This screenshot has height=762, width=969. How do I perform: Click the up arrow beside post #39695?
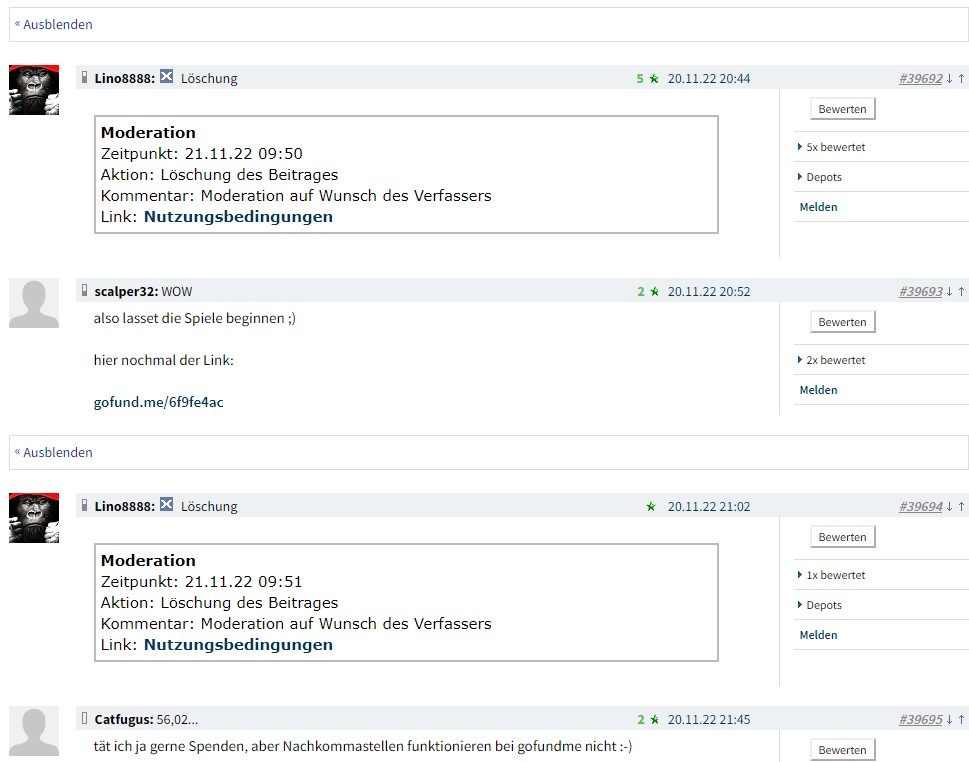click(x=961, y=718)
